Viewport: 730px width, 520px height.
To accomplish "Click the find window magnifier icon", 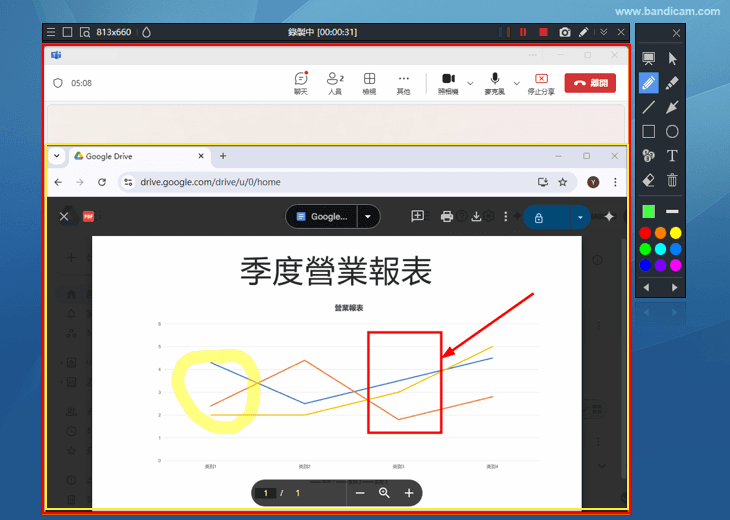I will 85,32.
